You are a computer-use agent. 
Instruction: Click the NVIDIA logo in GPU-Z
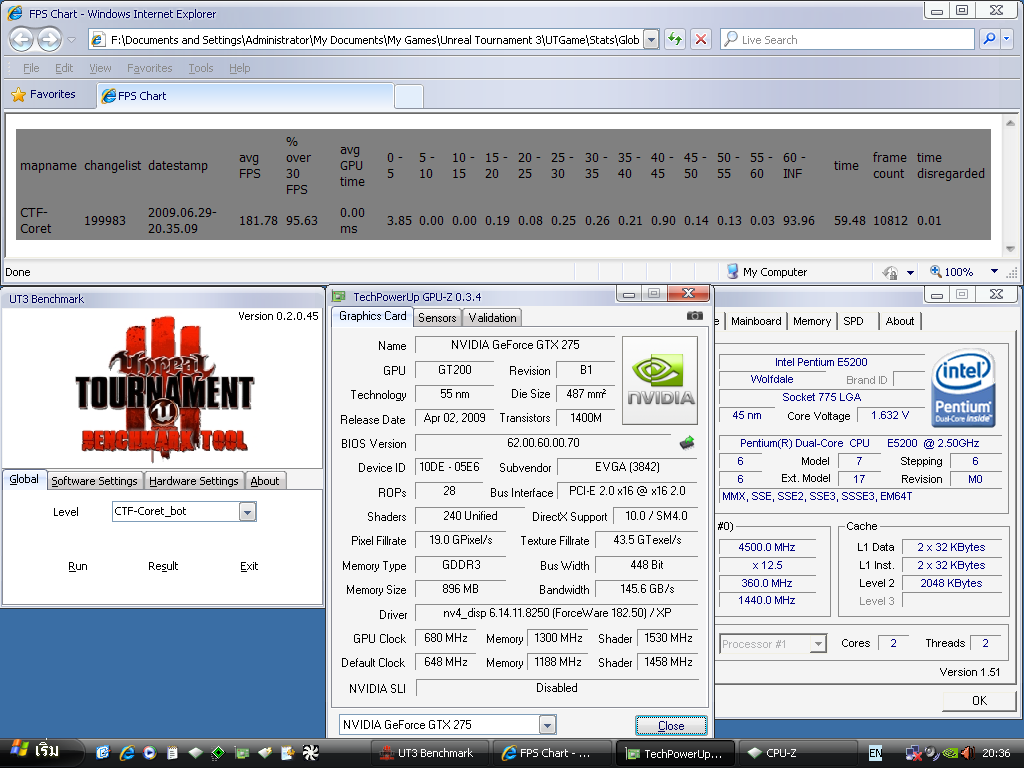coord(660,380)
